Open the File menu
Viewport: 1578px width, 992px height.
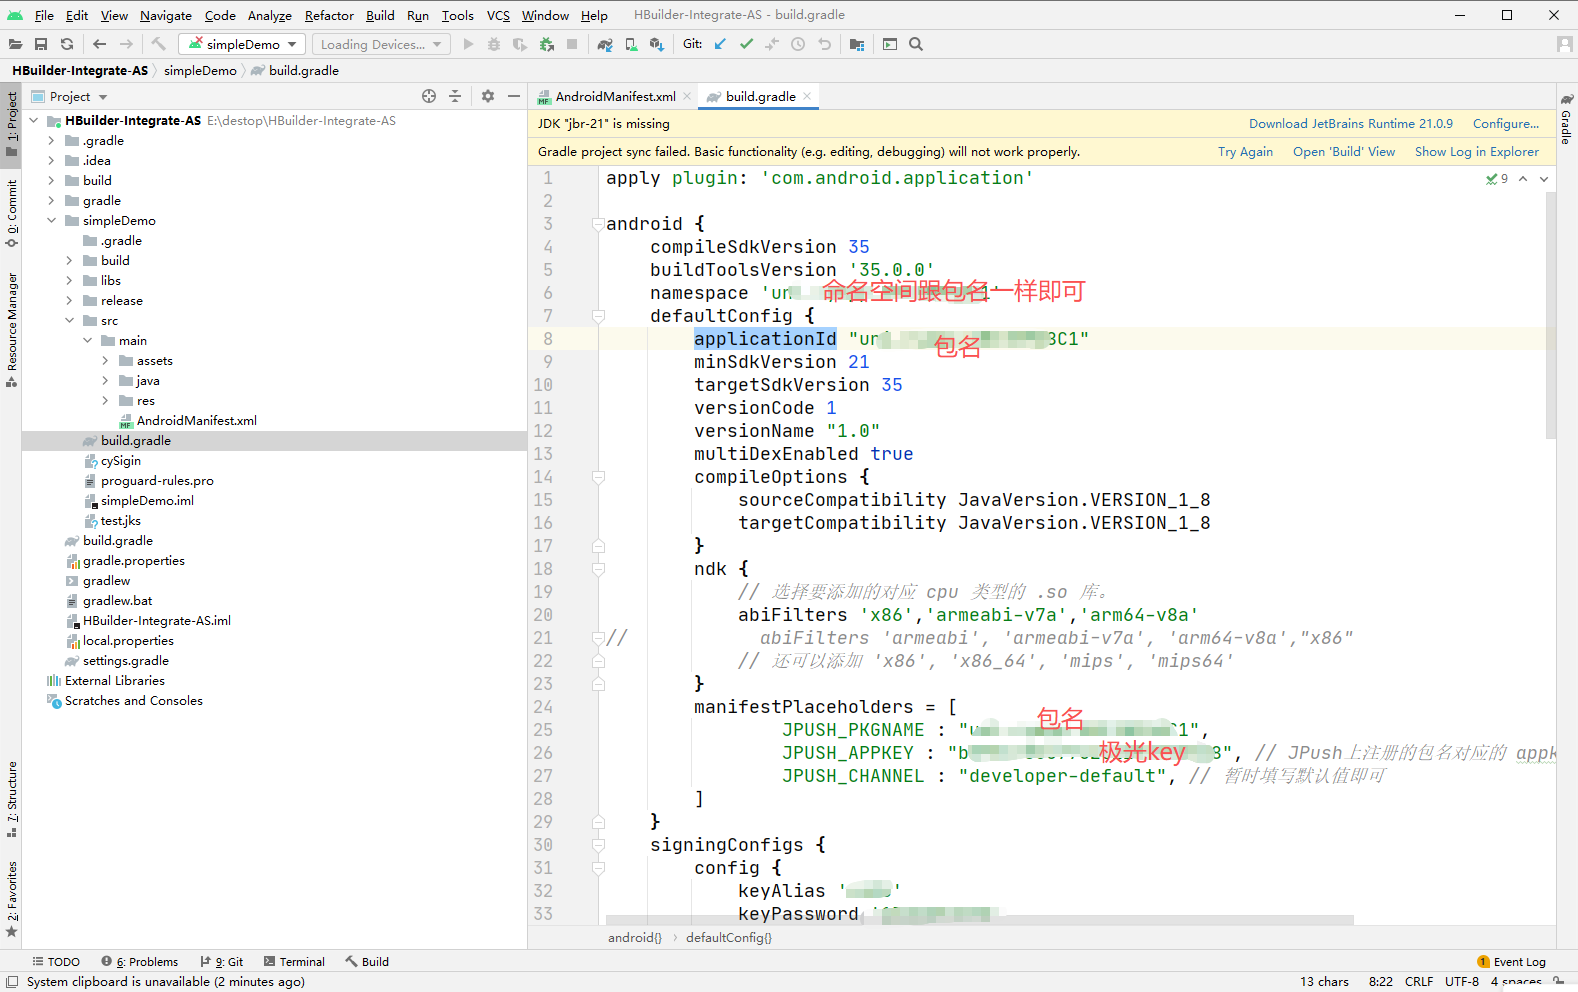click(x=44, y=15)
